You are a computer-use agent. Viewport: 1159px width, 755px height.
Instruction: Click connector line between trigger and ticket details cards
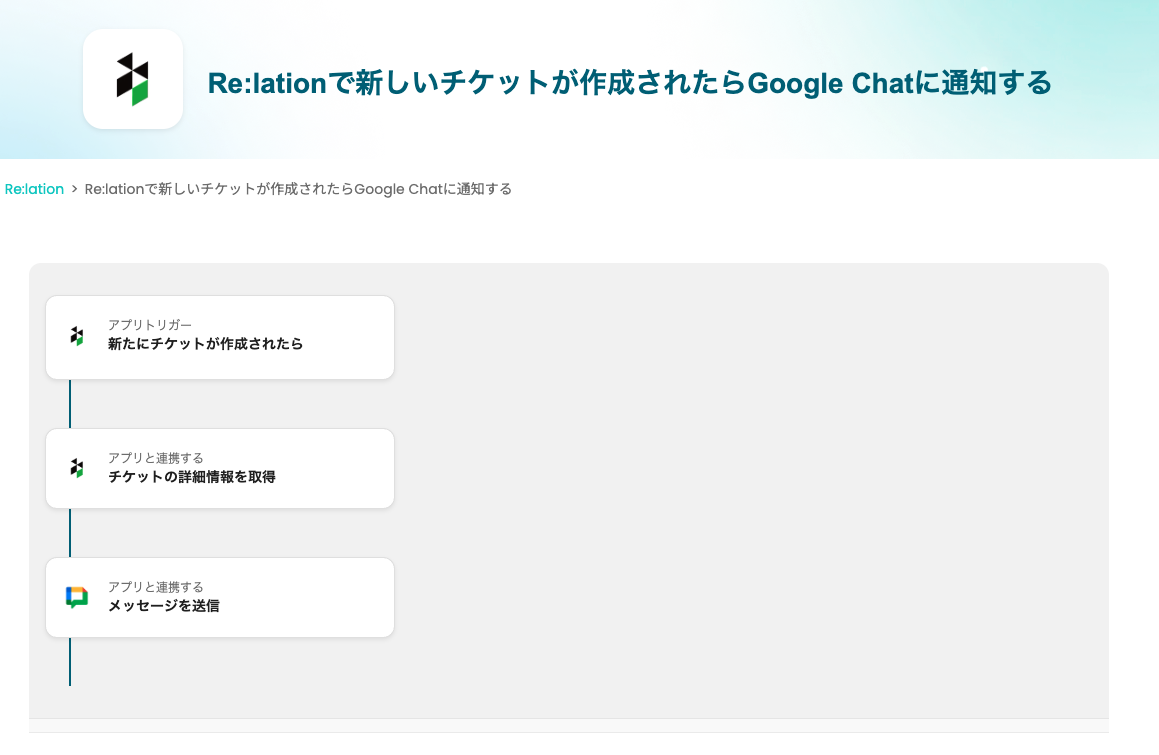pos(70,404)
